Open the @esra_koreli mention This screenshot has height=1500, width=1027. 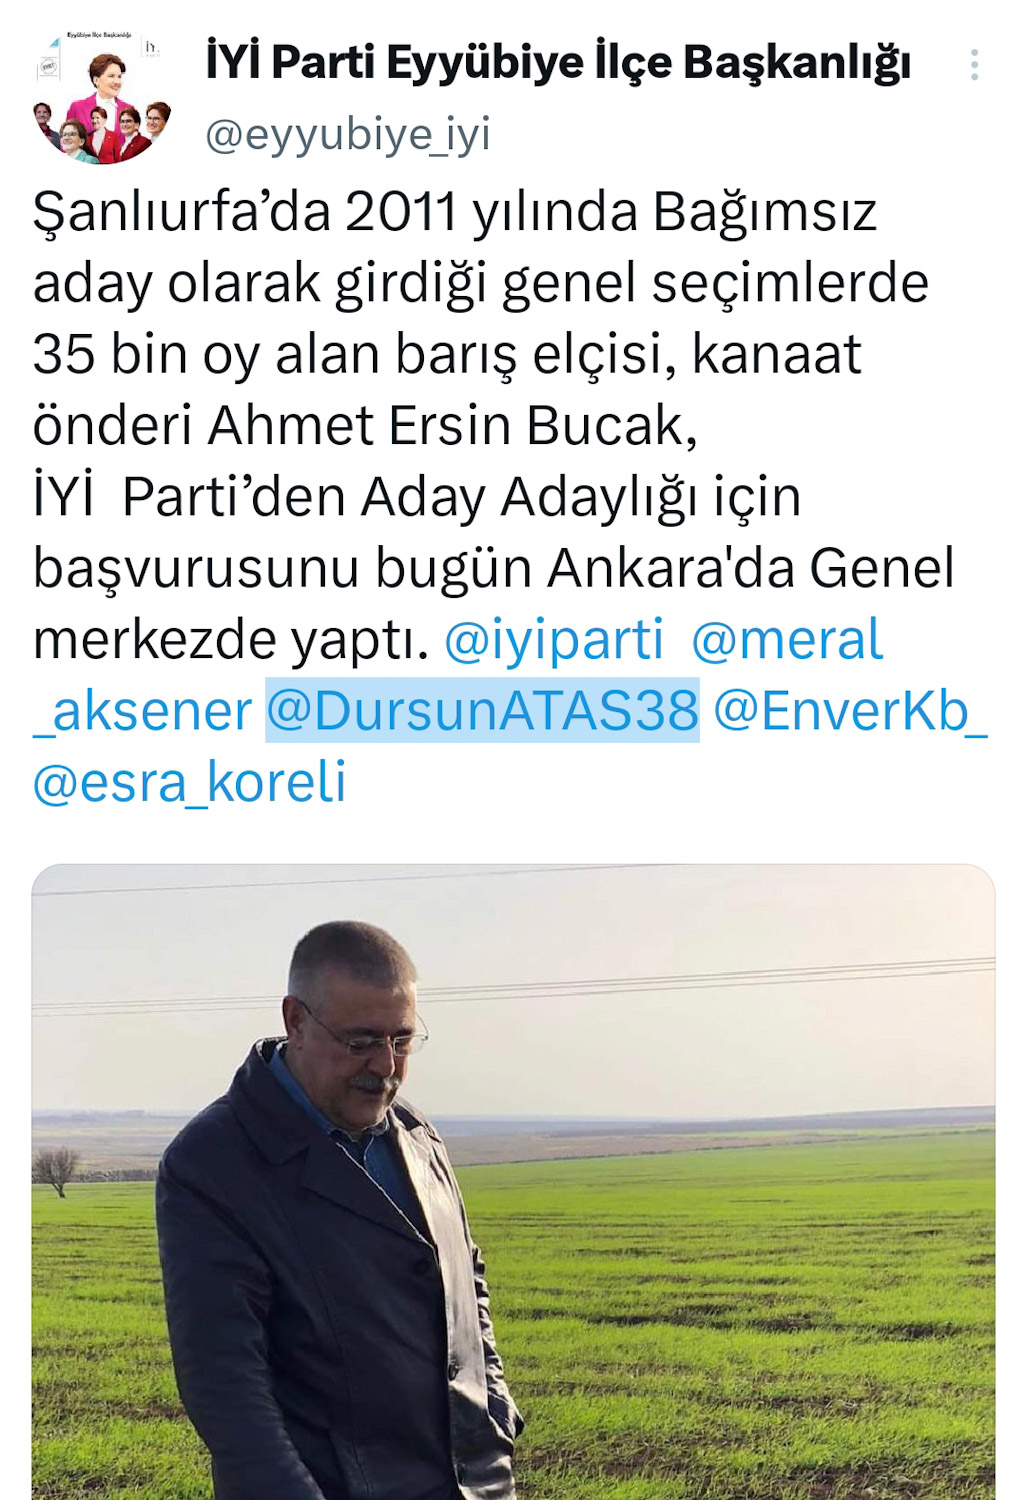tap(190, 782)
